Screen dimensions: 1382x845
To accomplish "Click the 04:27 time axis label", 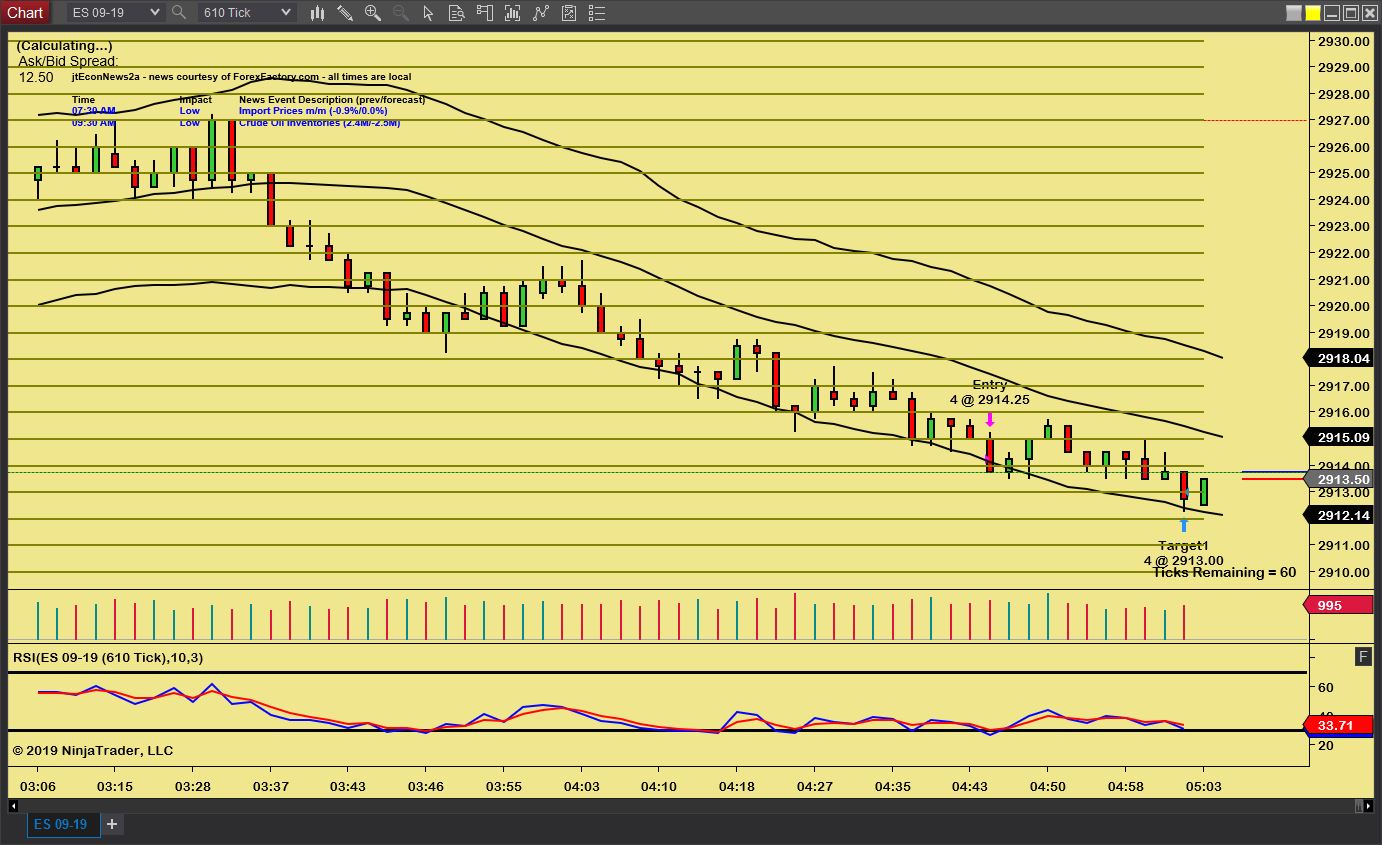I will (815, 787).
